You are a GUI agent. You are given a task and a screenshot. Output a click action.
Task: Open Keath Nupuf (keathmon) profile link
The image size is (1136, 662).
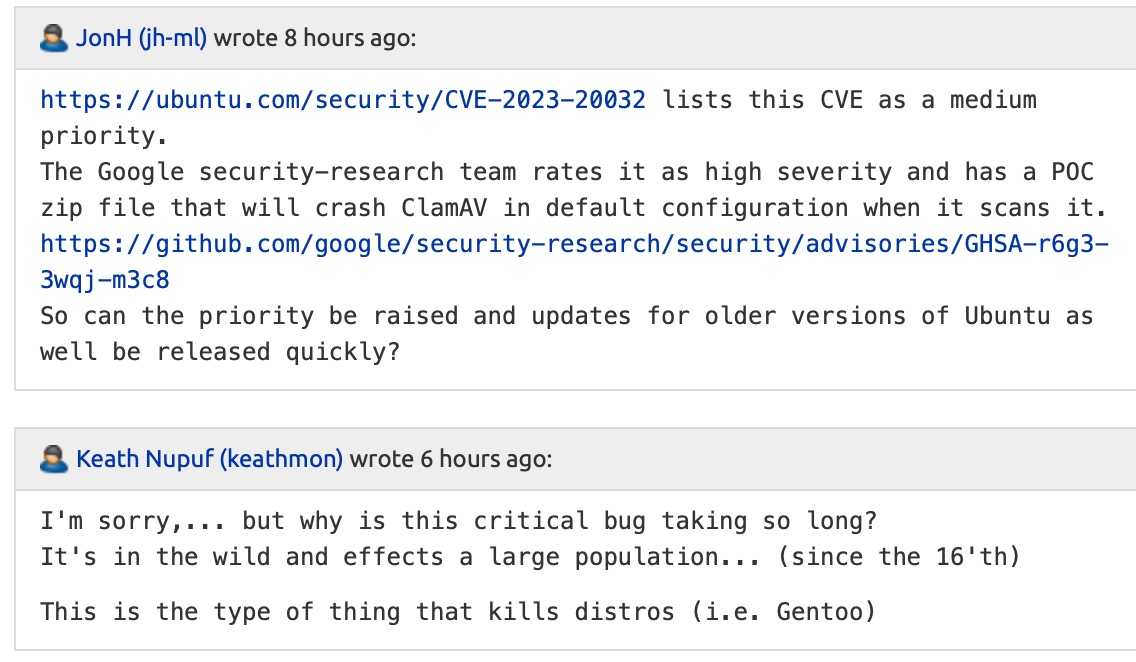pyautogui.click(x=209, y=459)
